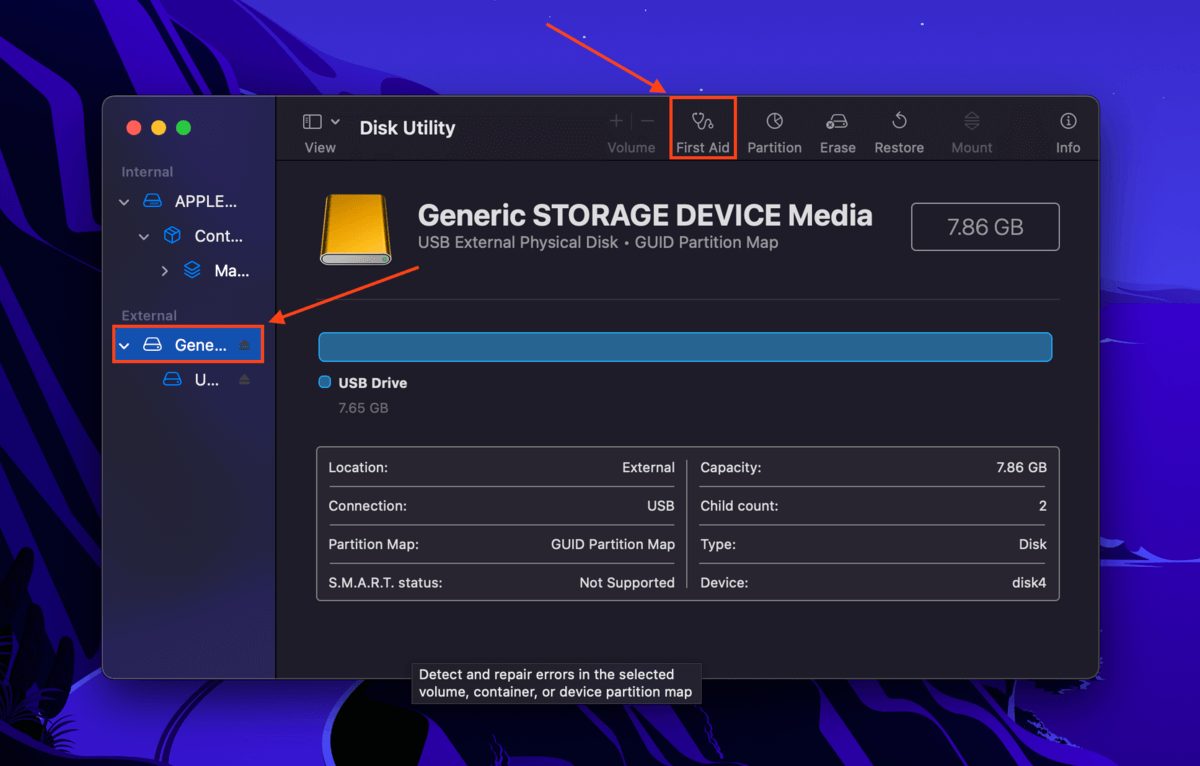Click the Generic STORAGE DEVICE Media title
The width and height of the screenshot is (1200, 766).
click(645, 215)
